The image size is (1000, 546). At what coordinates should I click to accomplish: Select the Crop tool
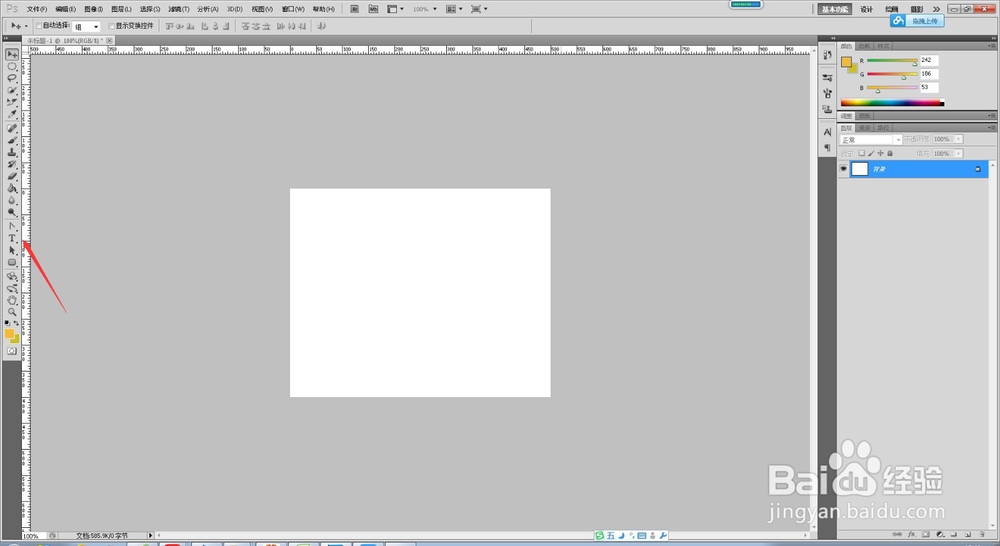coord(12,103)
